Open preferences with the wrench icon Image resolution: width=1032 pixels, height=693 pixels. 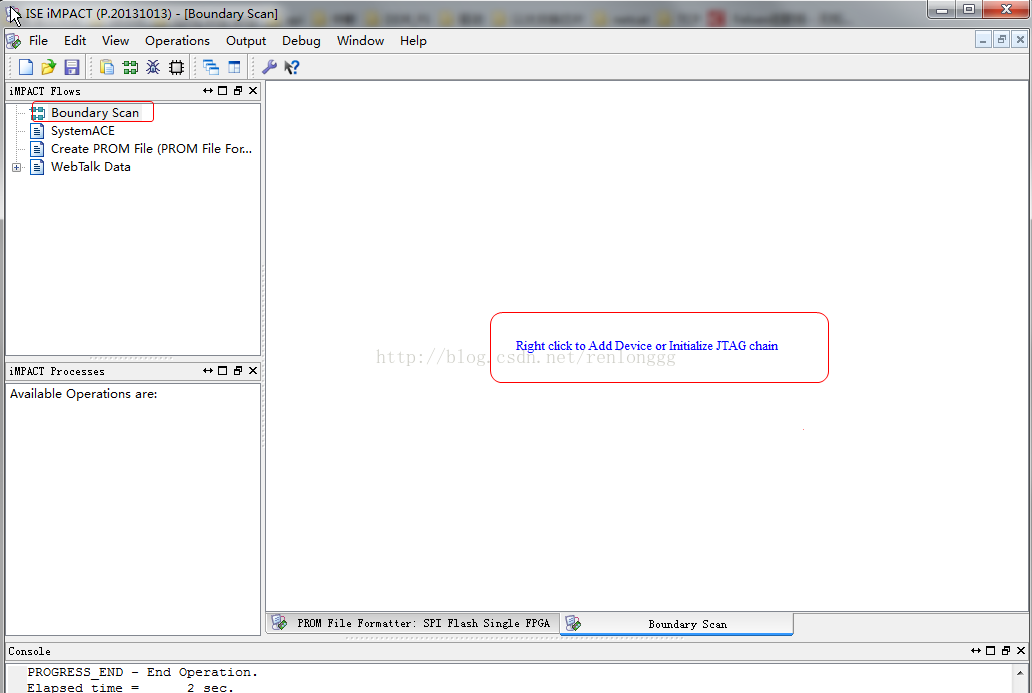click(269, 67)
